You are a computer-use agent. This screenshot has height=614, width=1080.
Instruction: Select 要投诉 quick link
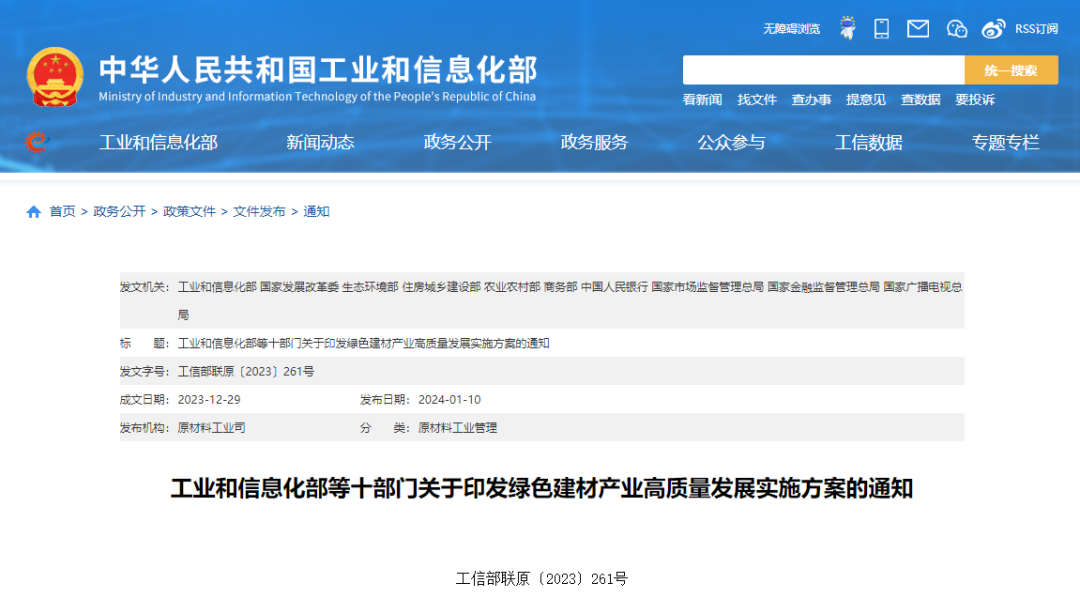click(975, 100)
